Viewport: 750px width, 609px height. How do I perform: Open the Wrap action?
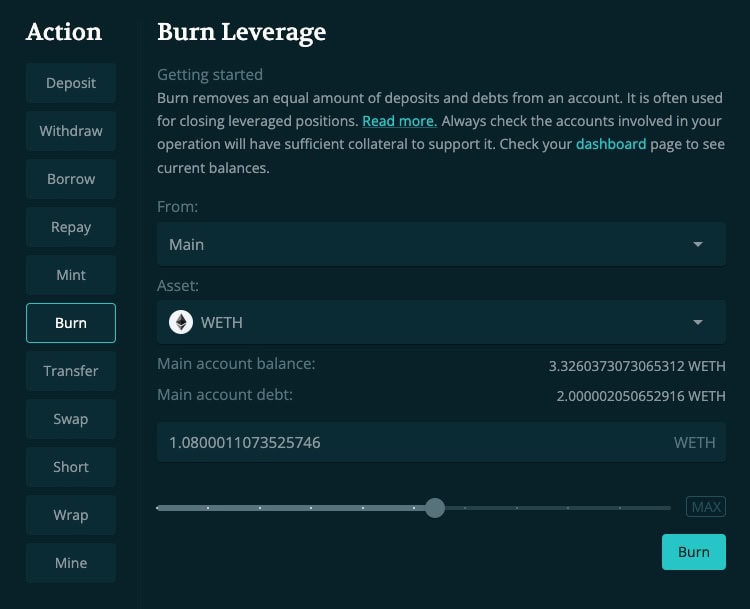click(71, 515)
